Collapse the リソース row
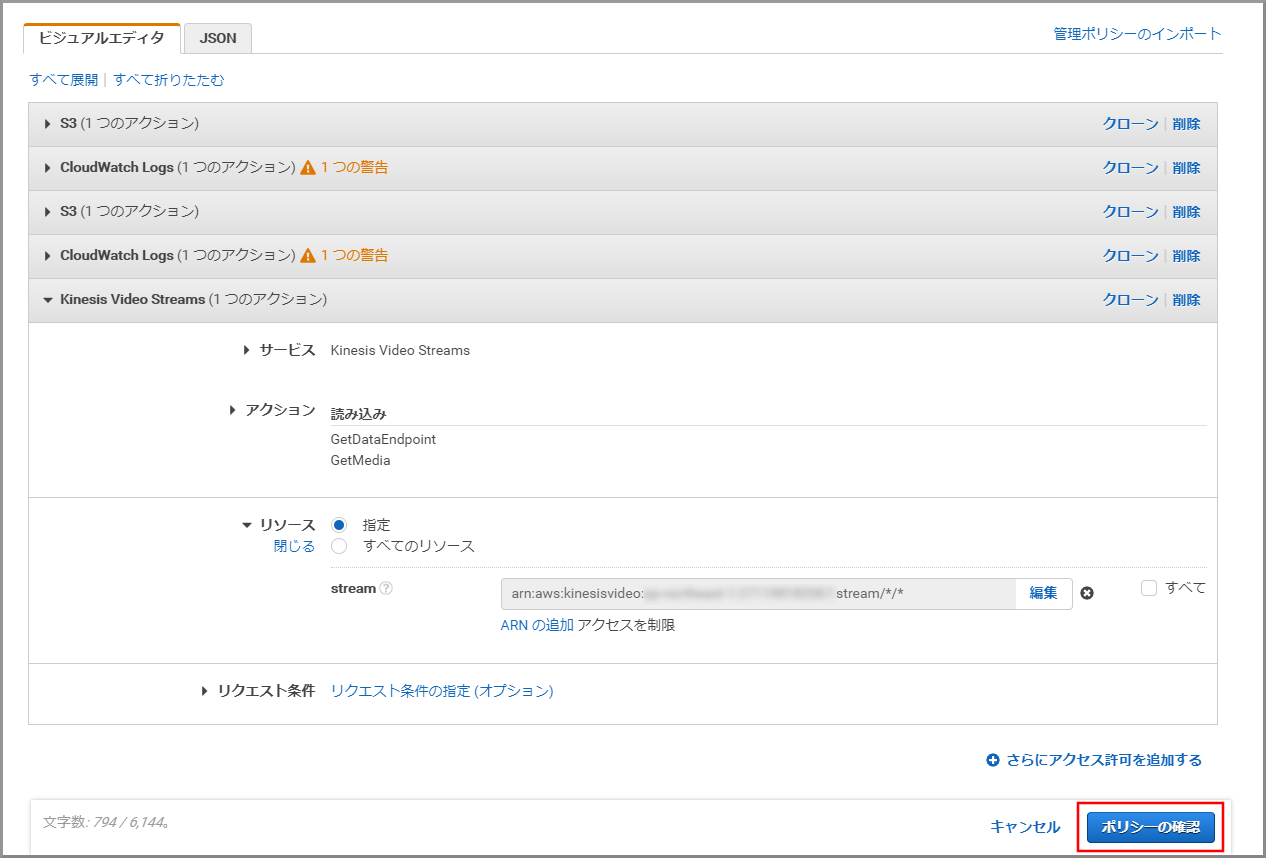Screen dimensions: 1266x858 click(x=247, y=525)
